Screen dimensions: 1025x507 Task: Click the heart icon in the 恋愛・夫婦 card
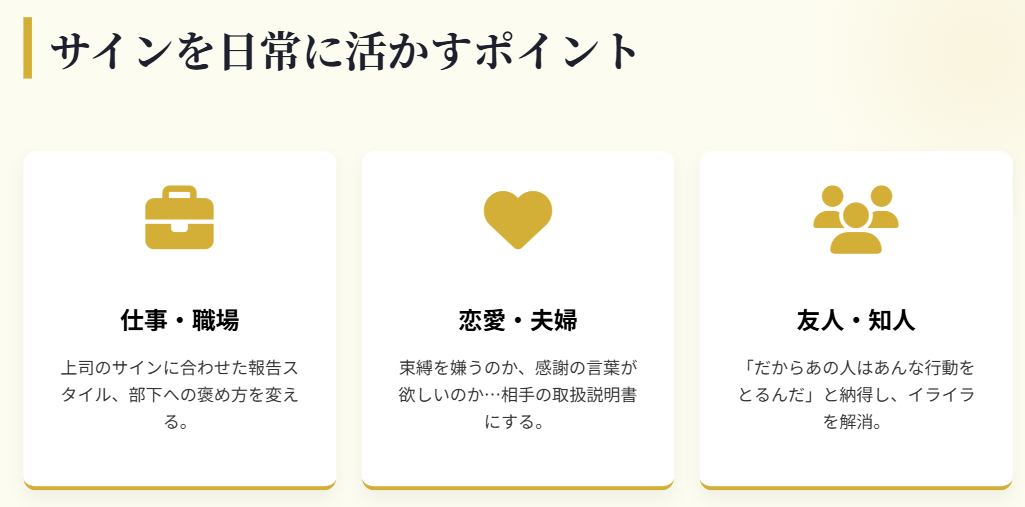[518, 219]
